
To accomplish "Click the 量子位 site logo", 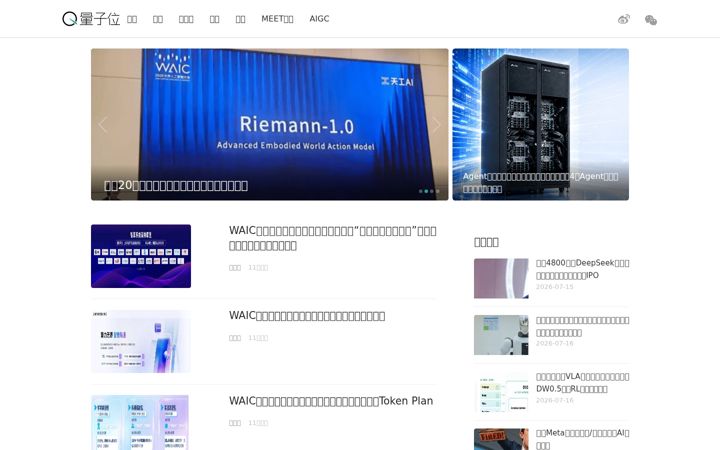I will (91, 19).
